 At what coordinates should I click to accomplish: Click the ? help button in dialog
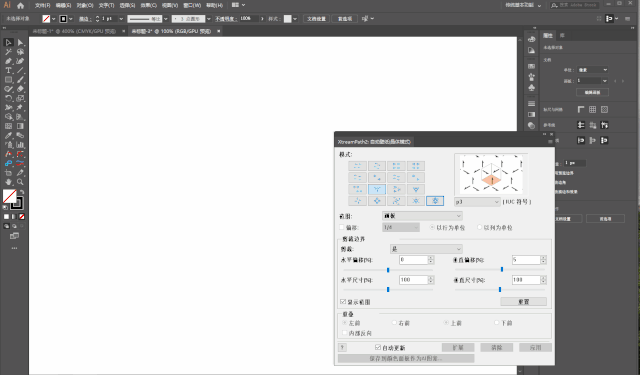pyautogui.click(x=342, y=347)
